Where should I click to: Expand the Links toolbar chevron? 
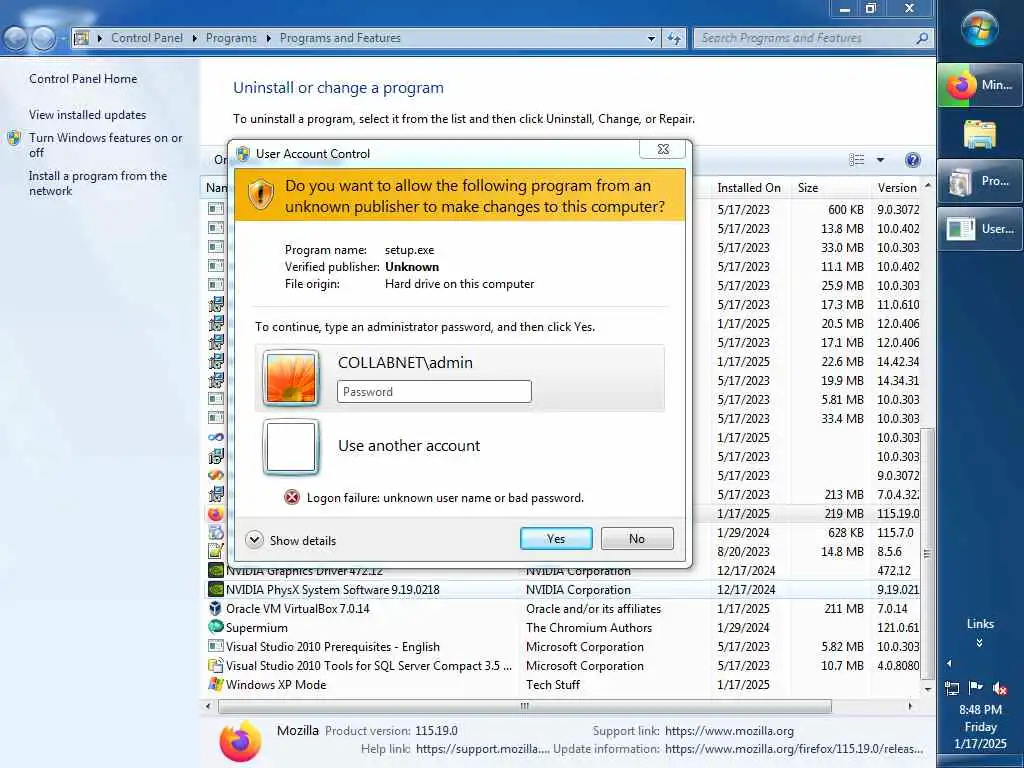click(979, 643)
